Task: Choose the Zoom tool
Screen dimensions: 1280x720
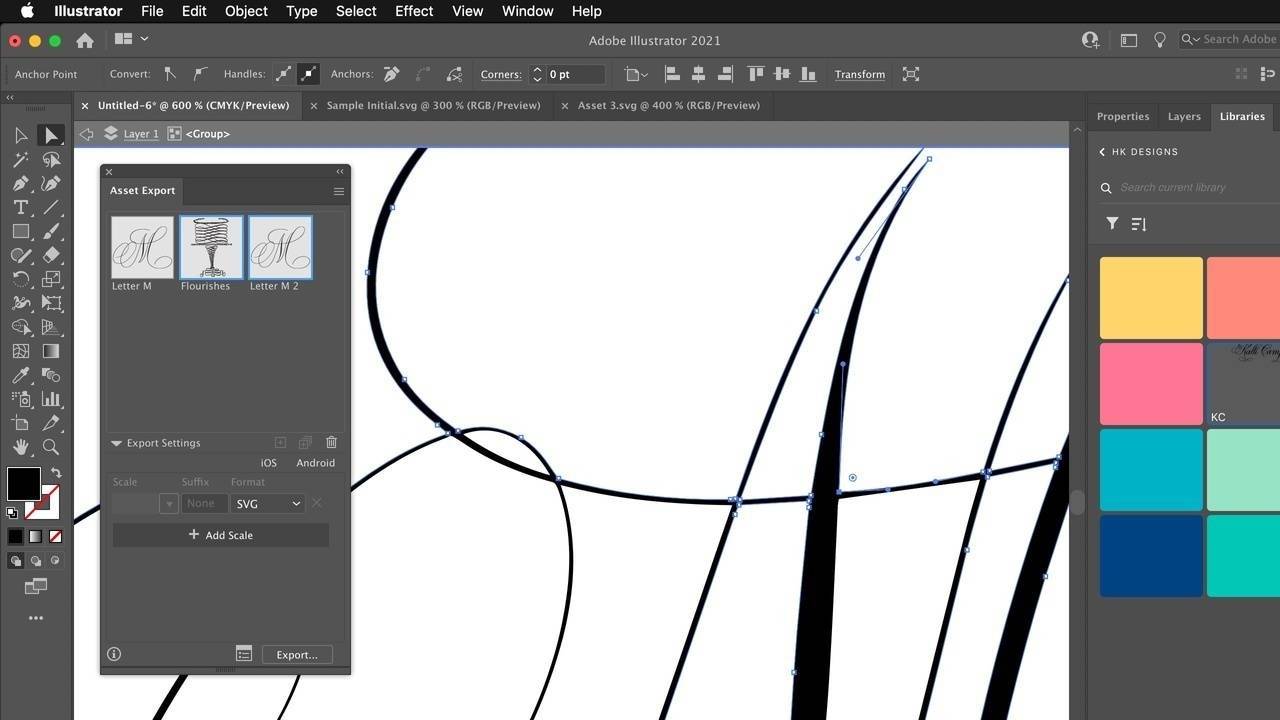Action: tap(51, 447)
